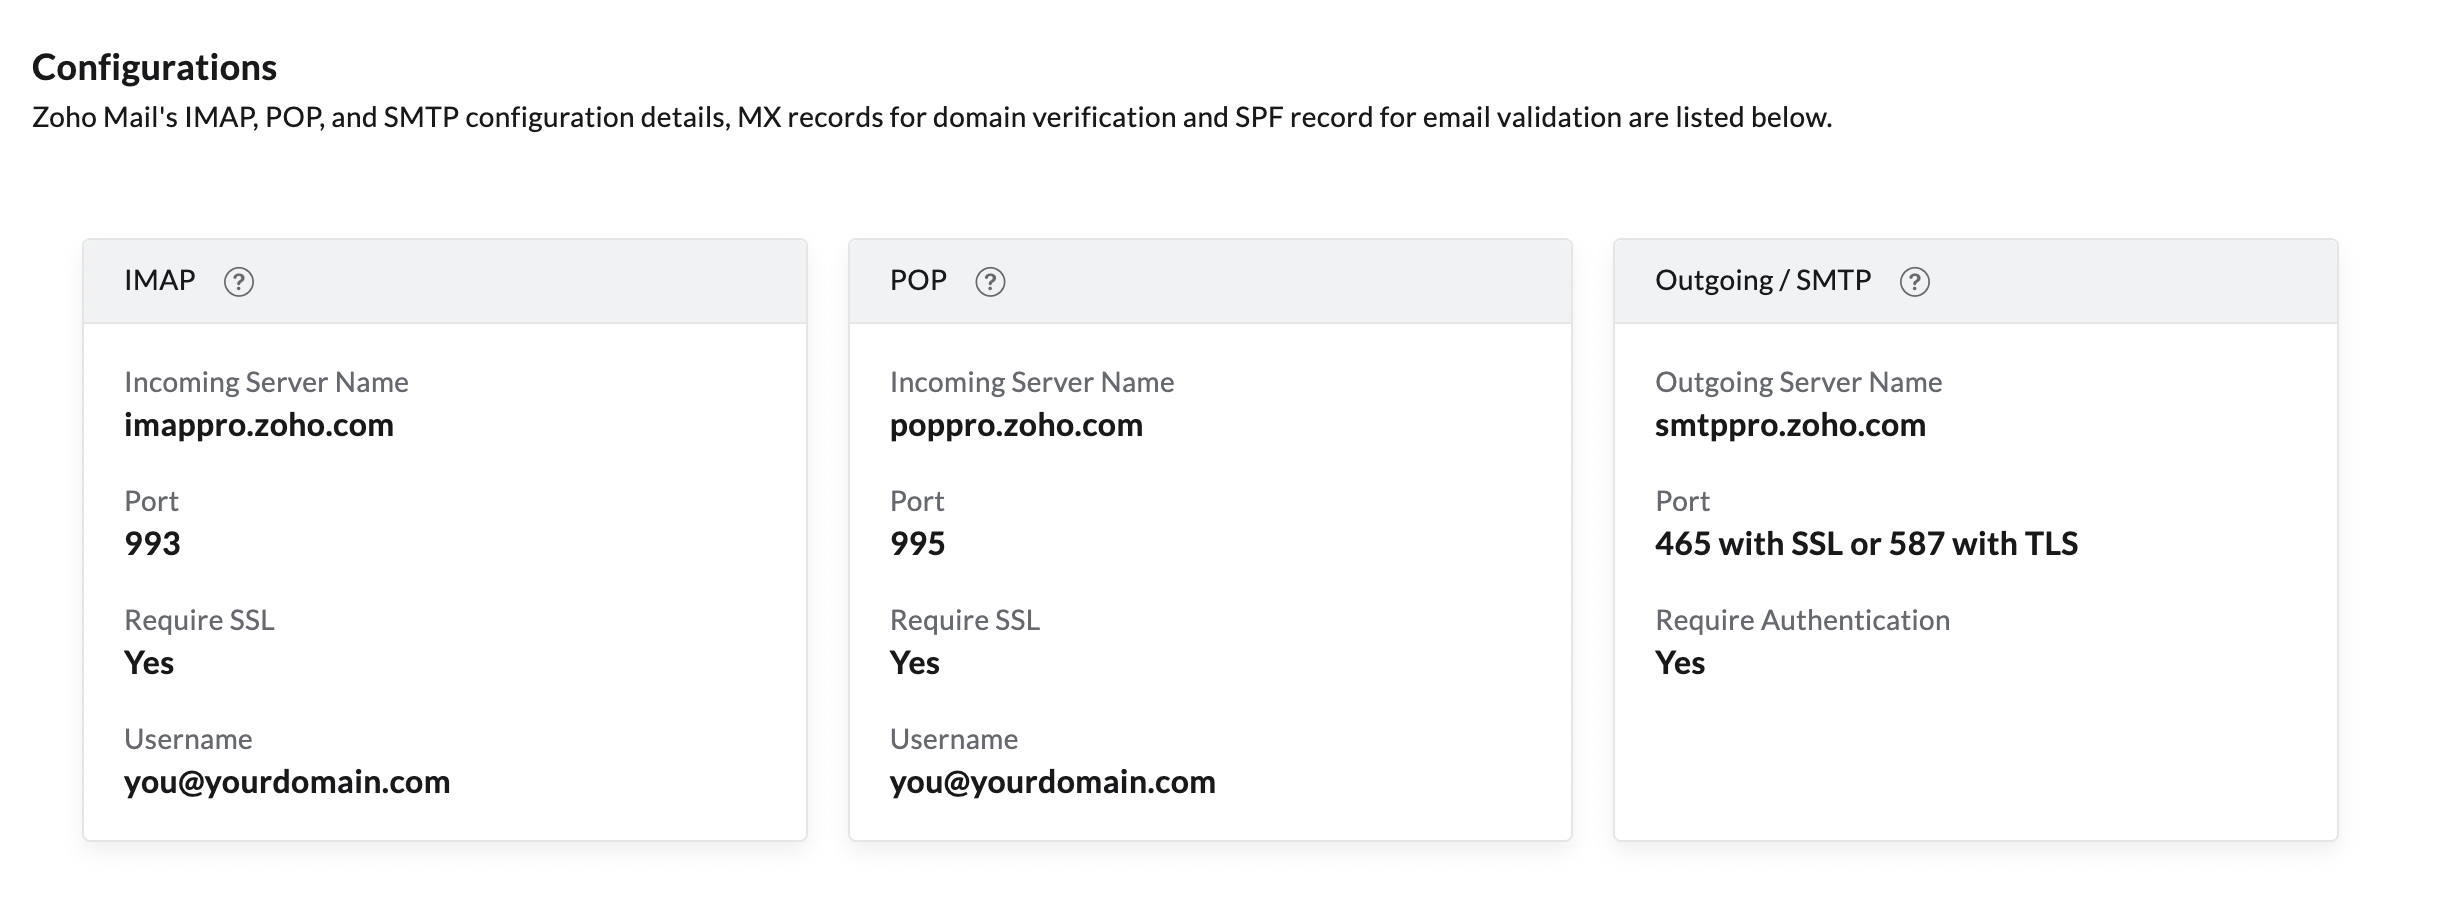Click the Yes value under Require Authentication
Viewport: 2438px width, 906px height.
1680,663
